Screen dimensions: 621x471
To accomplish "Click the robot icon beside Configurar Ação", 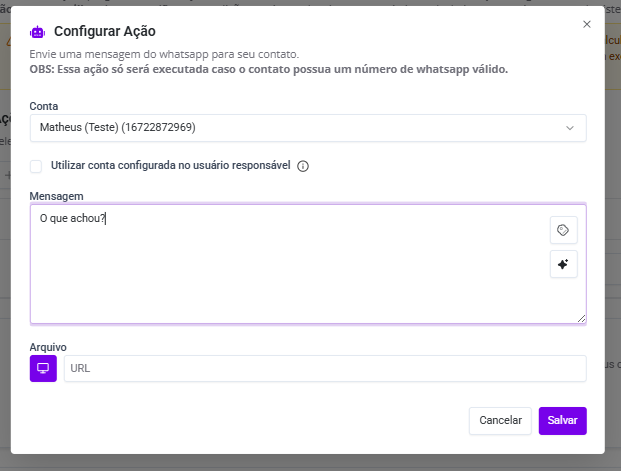I will [38, 32].
